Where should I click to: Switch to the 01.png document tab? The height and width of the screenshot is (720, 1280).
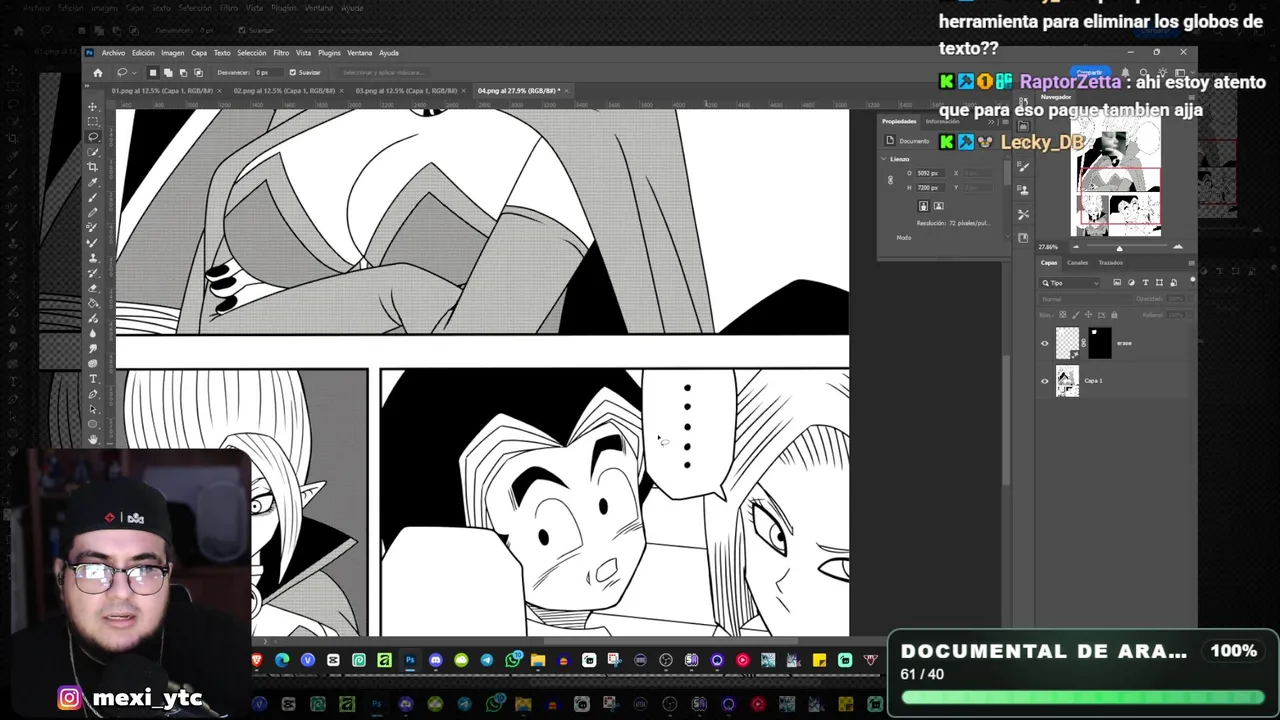point(162,91)
